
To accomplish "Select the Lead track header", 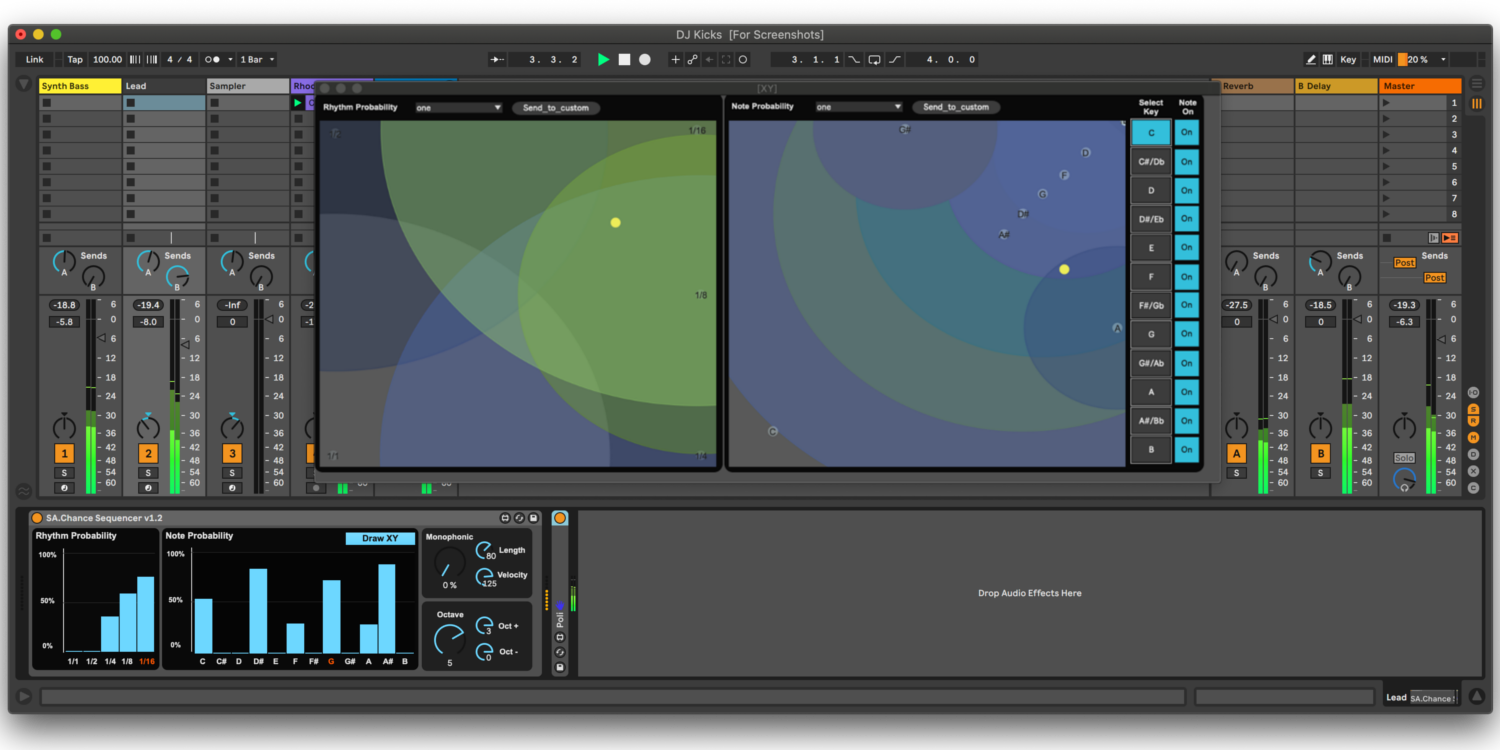I will coord(164,86).
